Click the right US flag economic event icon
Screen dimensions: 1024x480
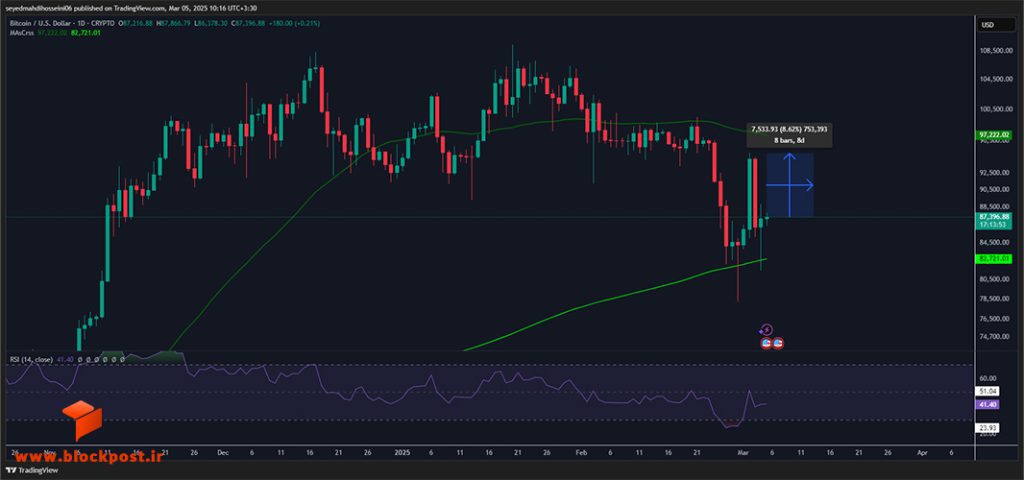(778, 342)
